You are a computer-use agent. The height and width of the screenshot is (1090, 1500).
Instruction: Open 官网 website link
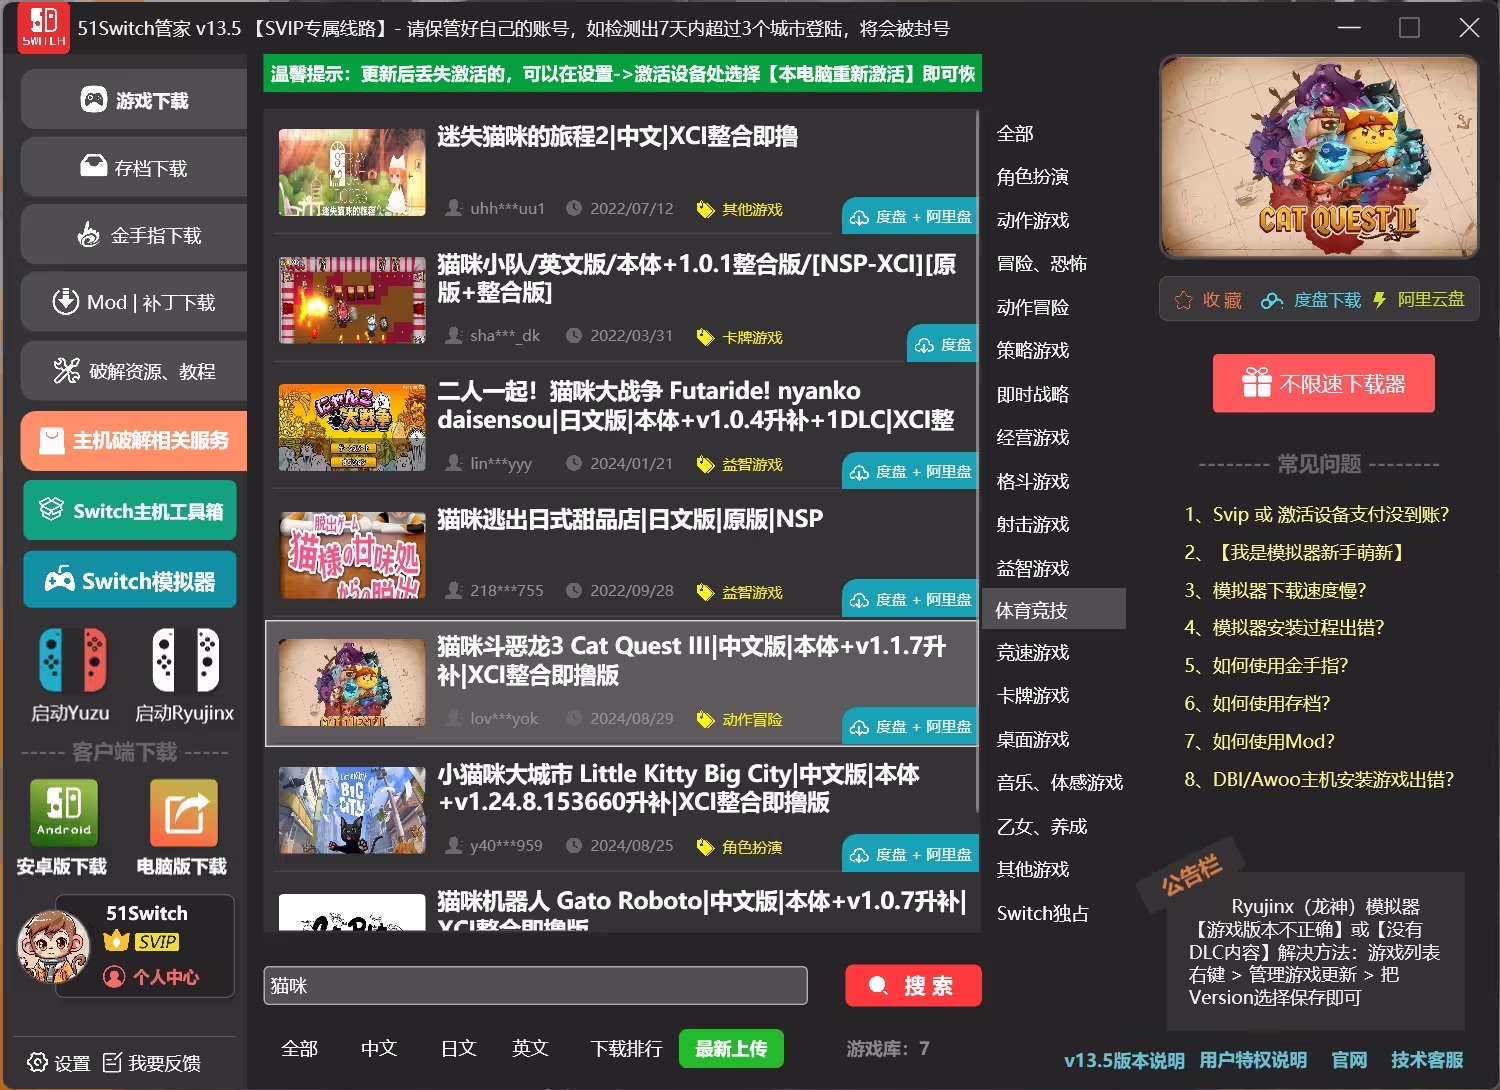click(1349, 1060)
